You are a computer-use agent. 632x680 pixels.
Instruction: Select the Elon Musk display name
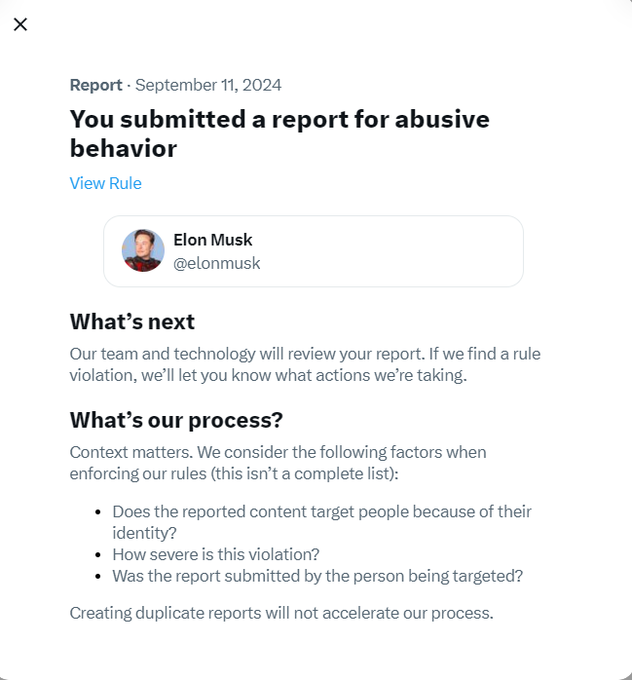point(213,240)
